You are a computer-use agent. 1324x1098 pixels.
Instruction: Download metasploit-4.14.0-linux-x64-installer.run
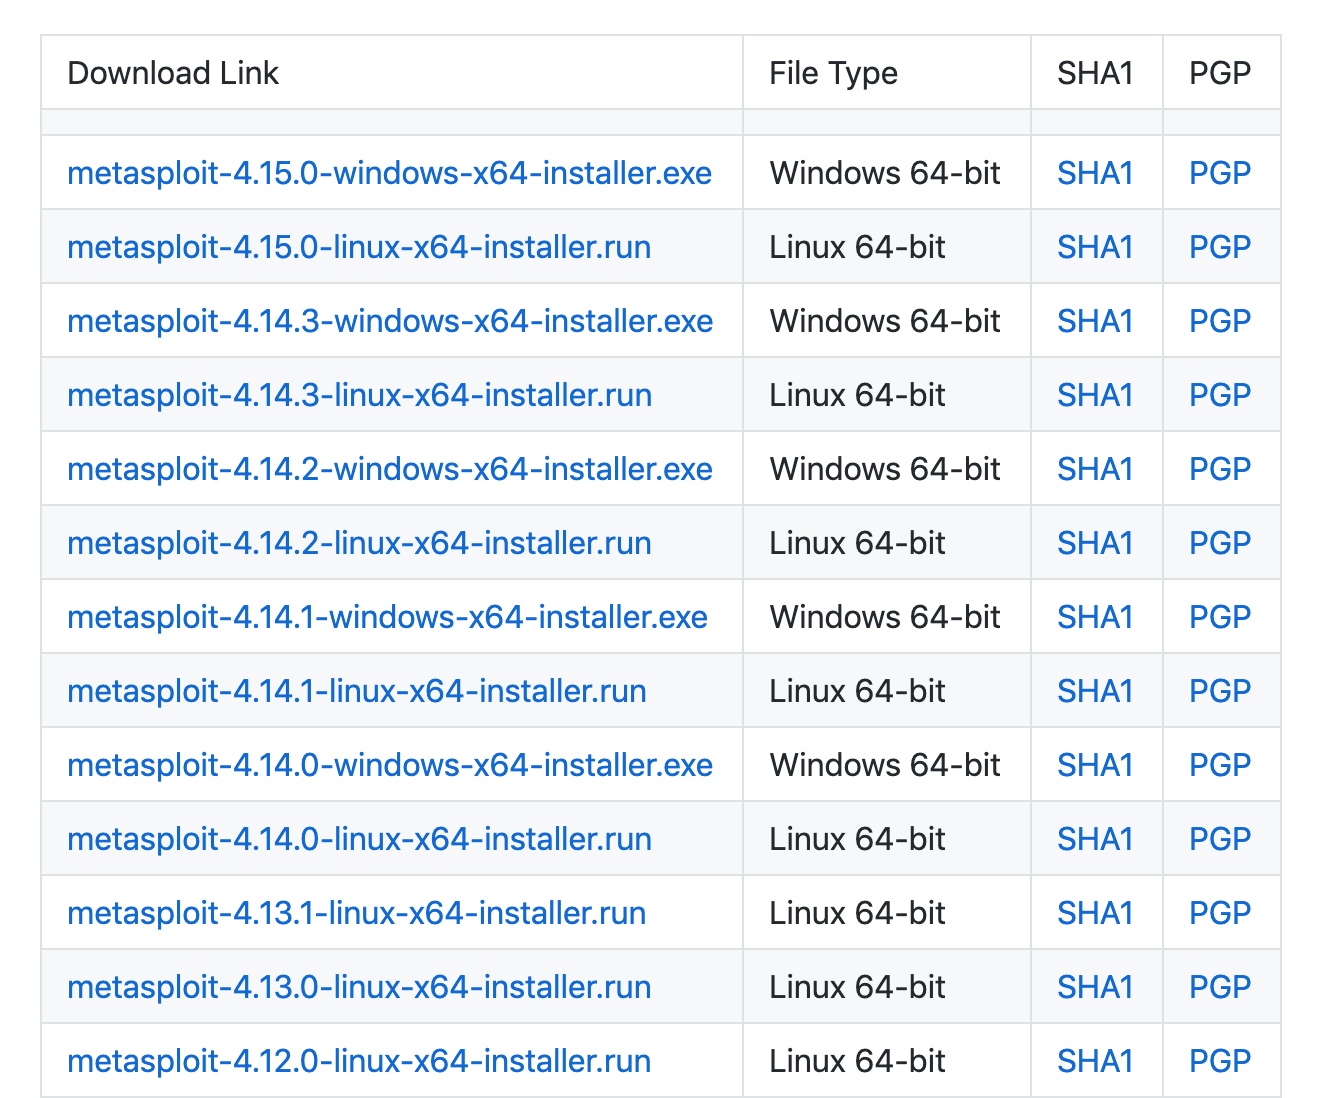click(359, 839)
